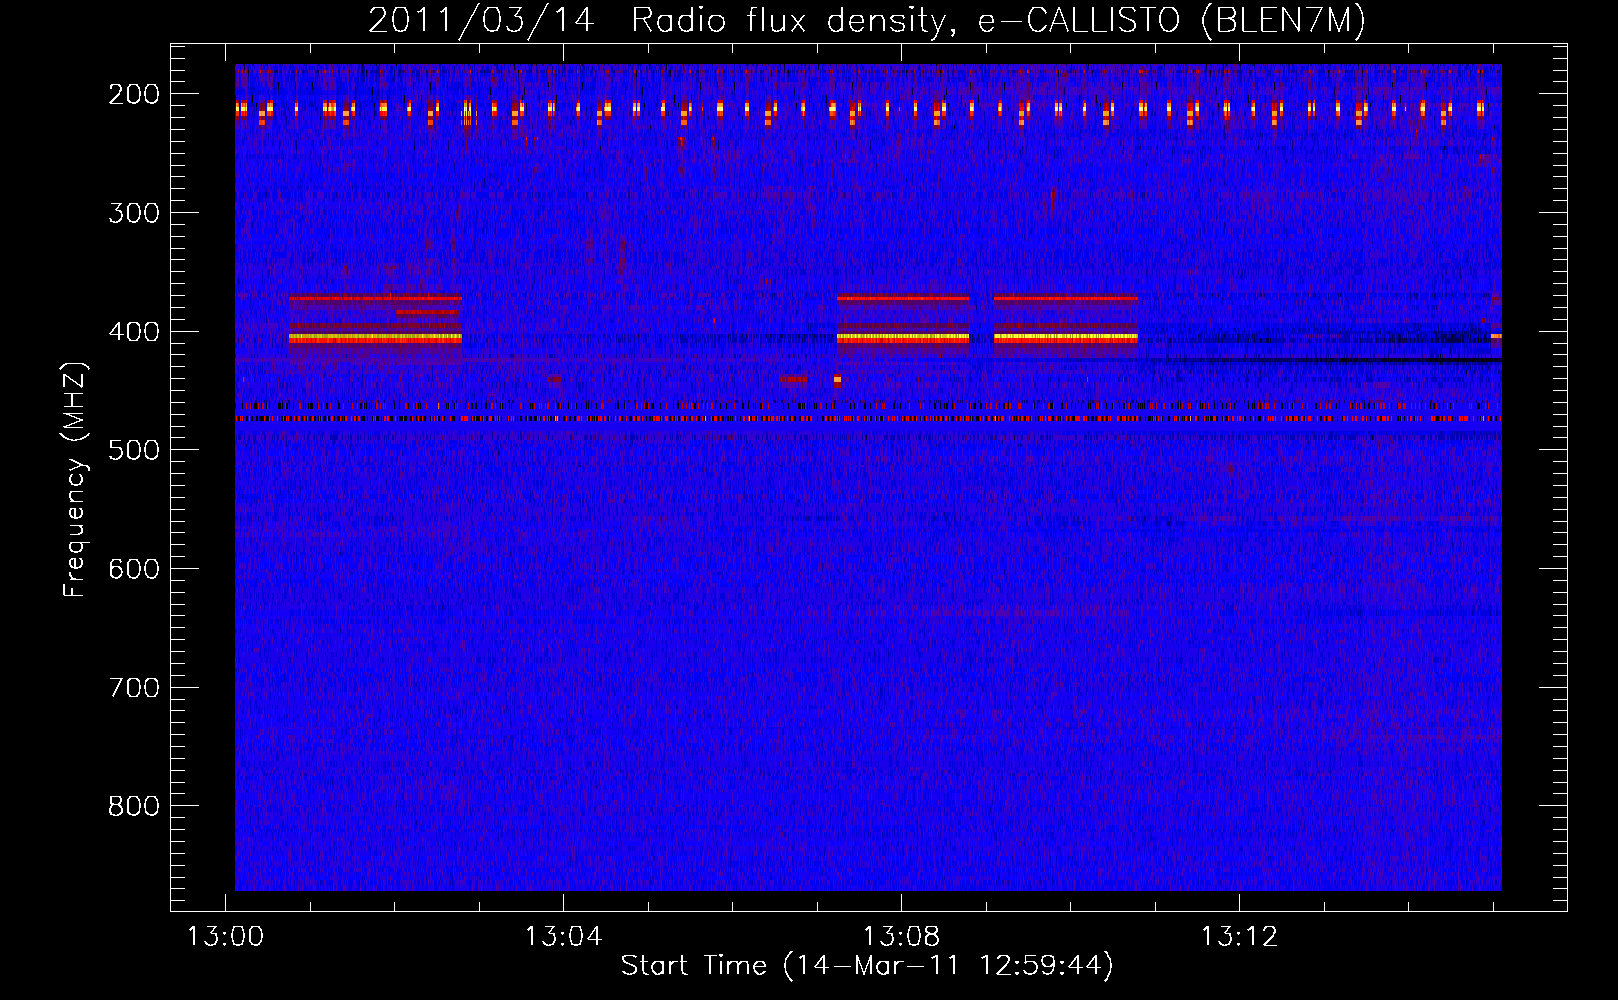Click the 800 frequency tick label
Image resolution: width=1618 pixels, height=1000 pixels.
pos(134,806)
